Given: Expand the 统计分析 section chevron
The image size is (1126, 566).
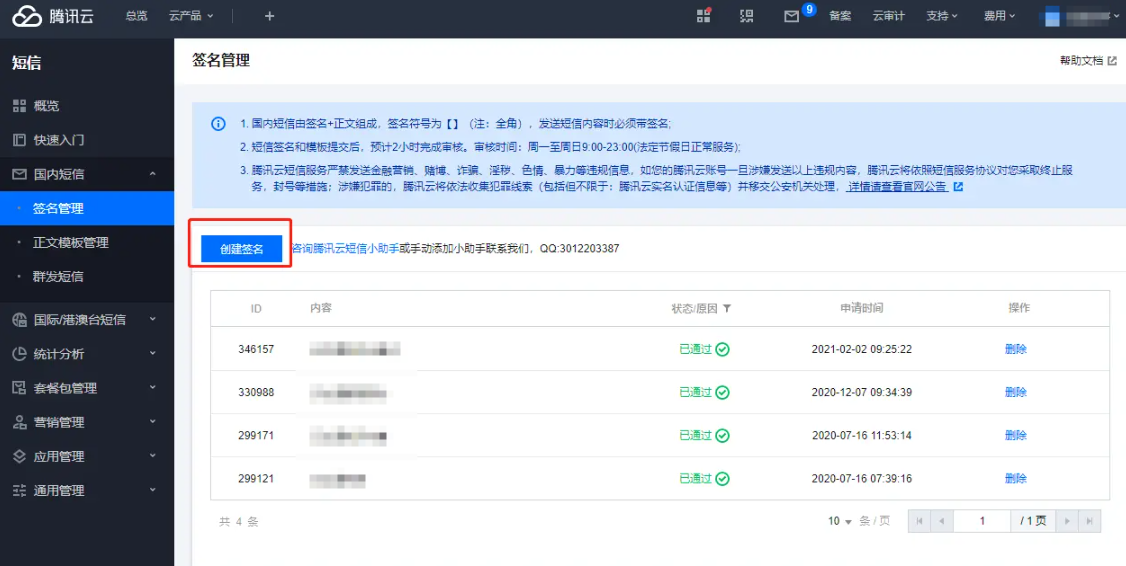Looking at the screenshot, I should pyautogui.click(x=153, y=352).
